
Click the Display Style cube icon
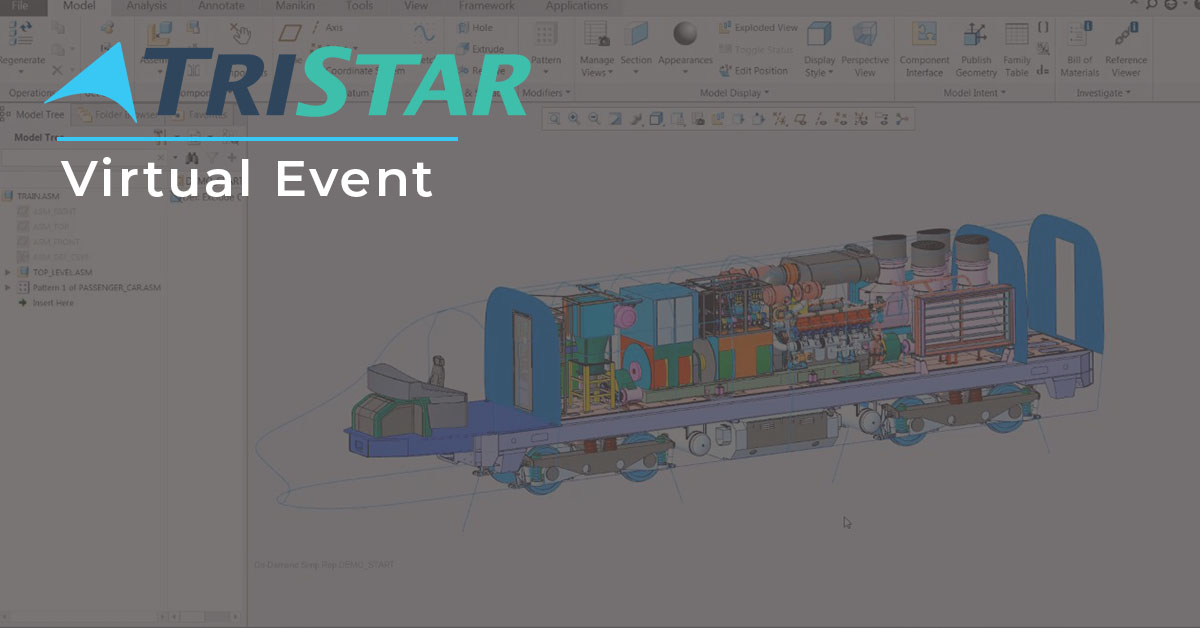[x=819, y=35]
